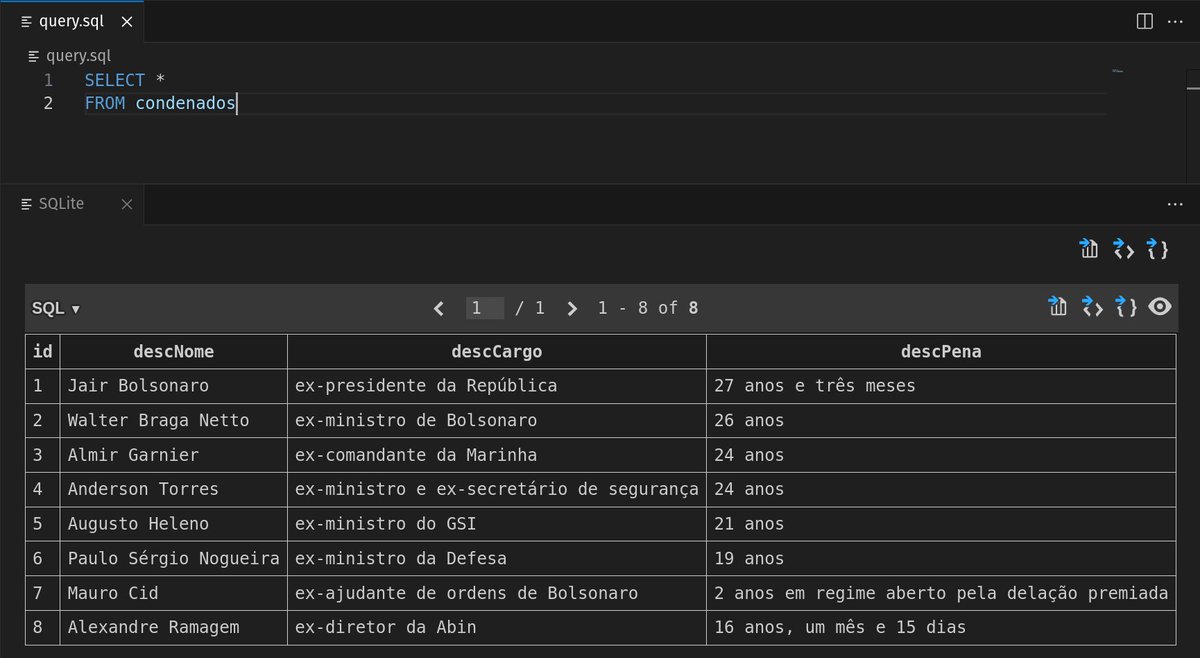Open the SQL output format dropdown

click(55, 308)
